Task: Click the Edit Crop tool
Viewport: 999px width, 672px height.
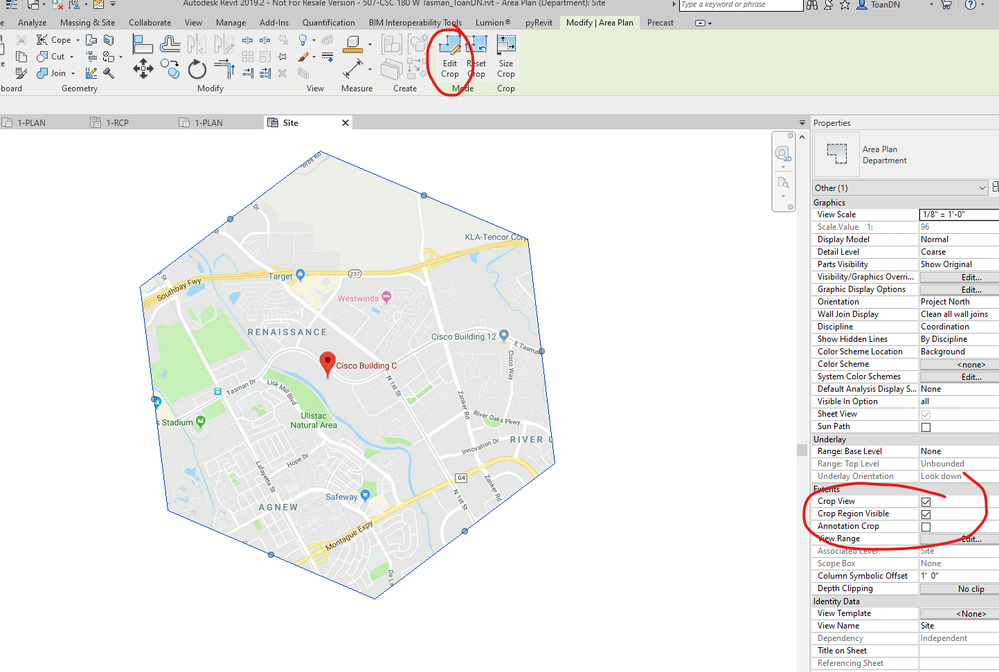Action: tap(450, 57)
